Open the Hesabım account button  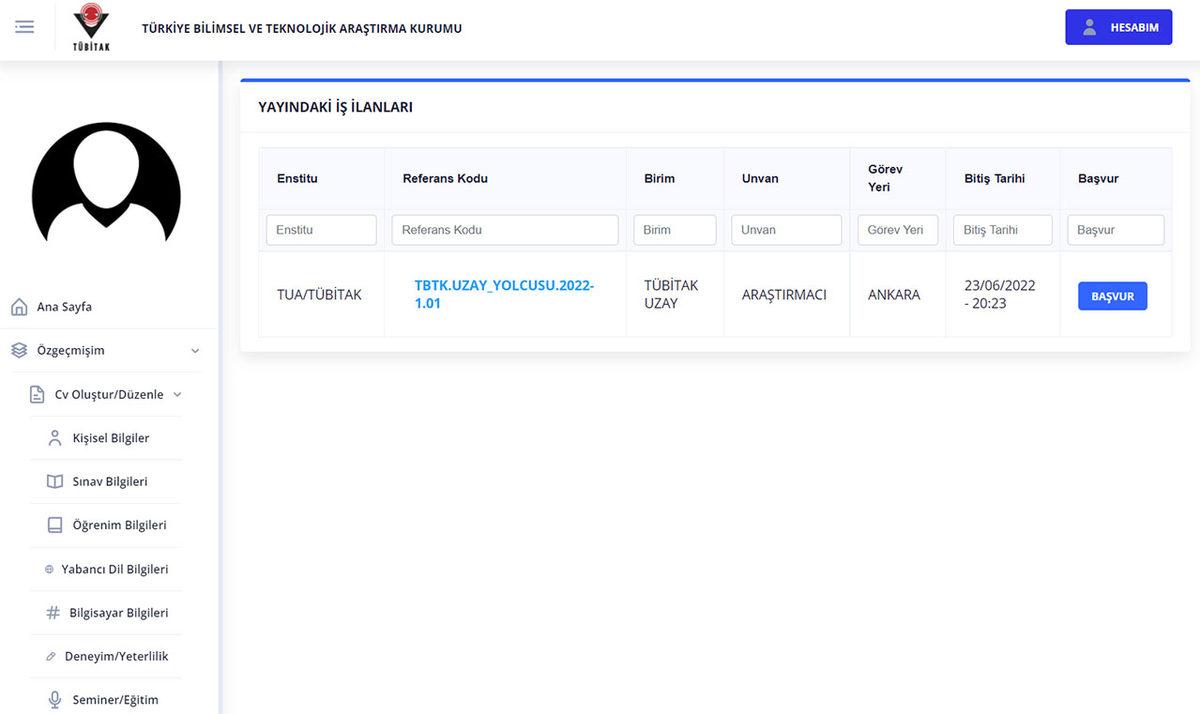1118,27
